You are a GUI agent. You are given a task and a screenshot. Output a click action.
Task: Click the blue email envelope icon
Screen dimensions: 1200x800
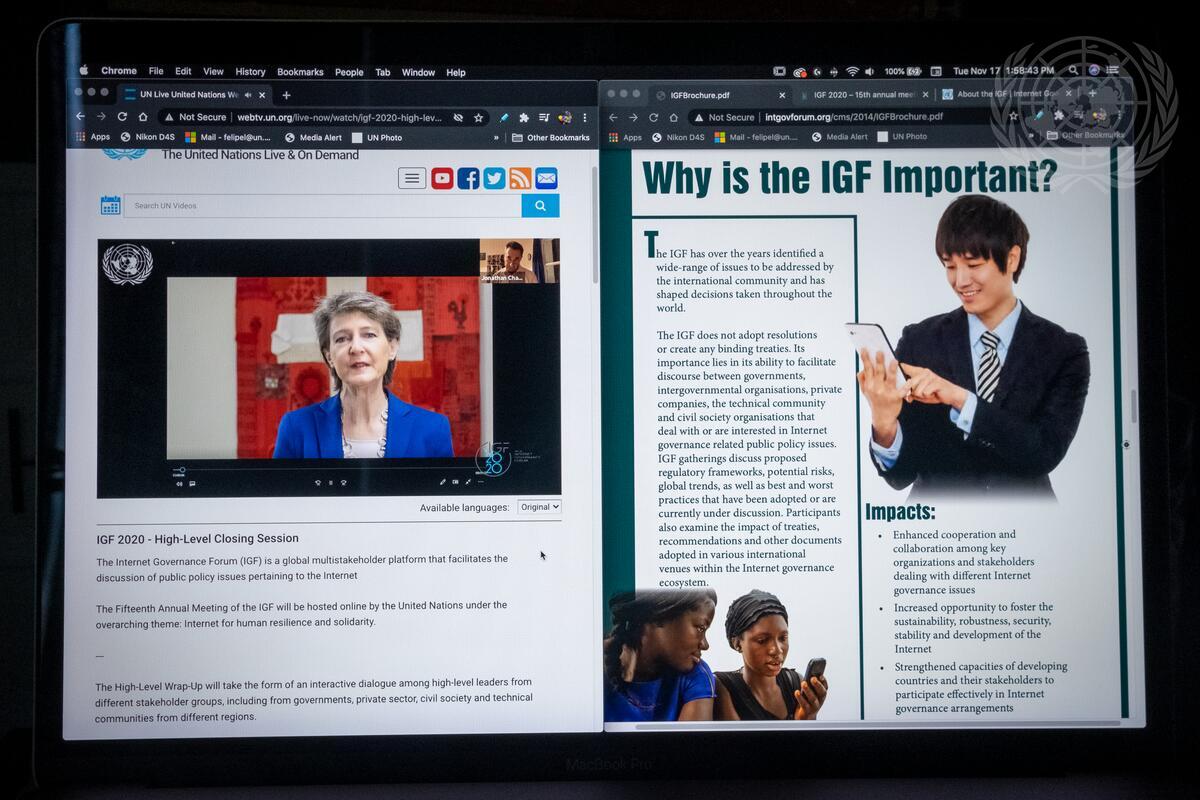(x=546, y=179)
